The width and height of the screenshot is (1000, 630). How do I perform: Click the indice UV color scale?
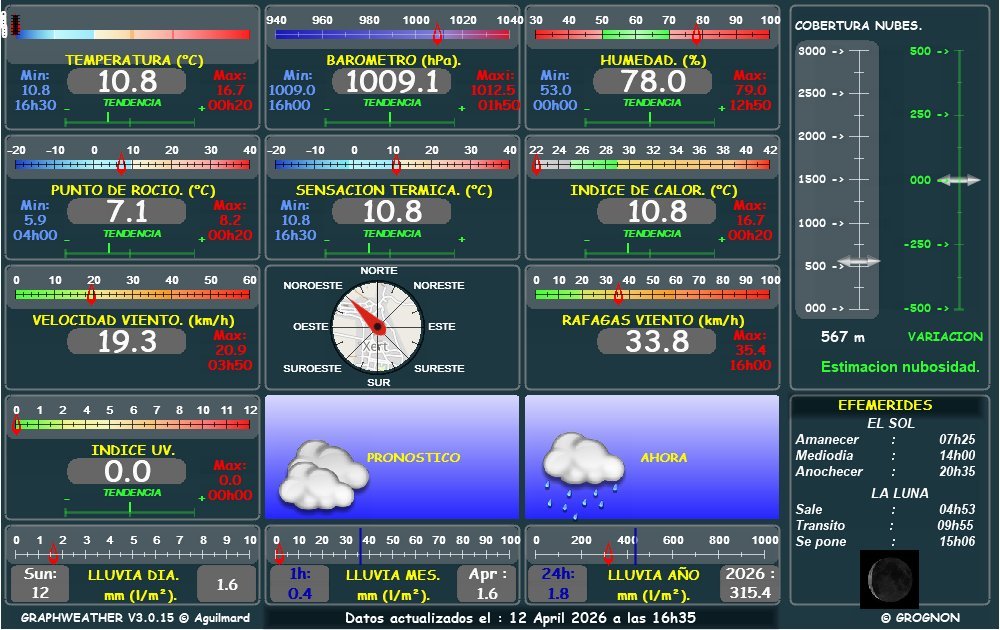136,425
